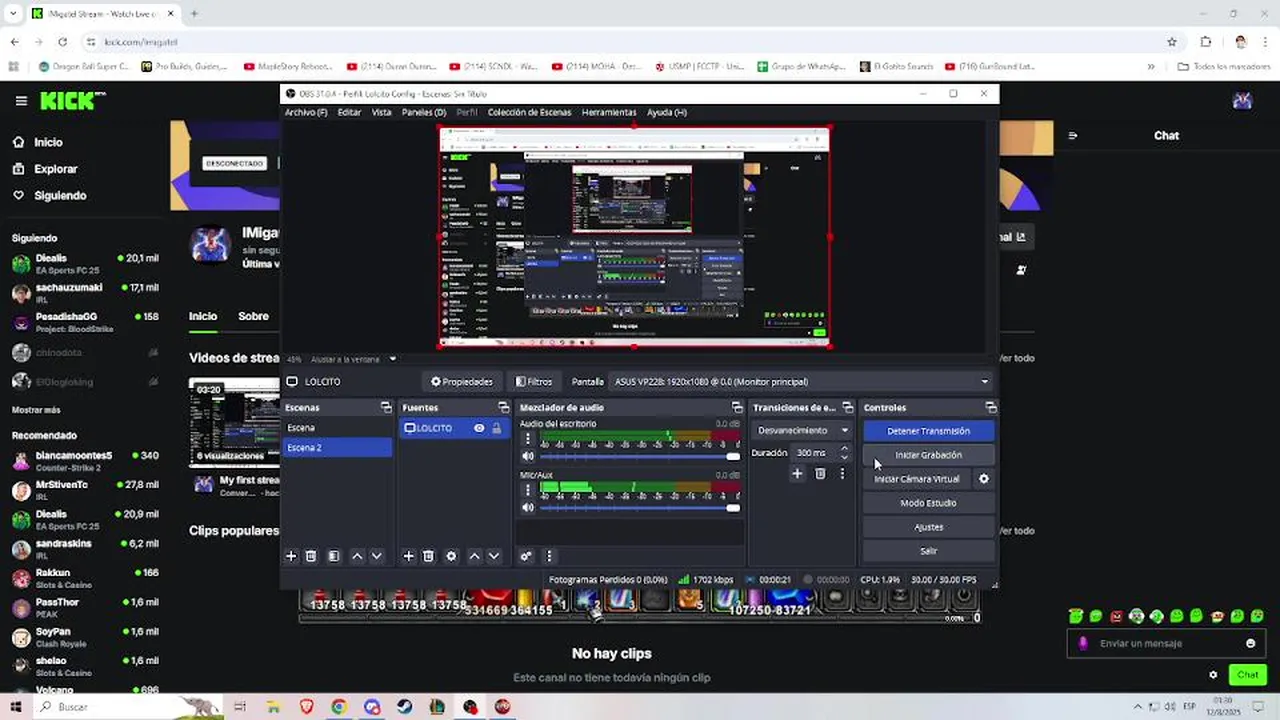Expand 'Mostrar más' in Siguiendo list
This screenshot has width=1280, height=720.
tap(36, 410)
